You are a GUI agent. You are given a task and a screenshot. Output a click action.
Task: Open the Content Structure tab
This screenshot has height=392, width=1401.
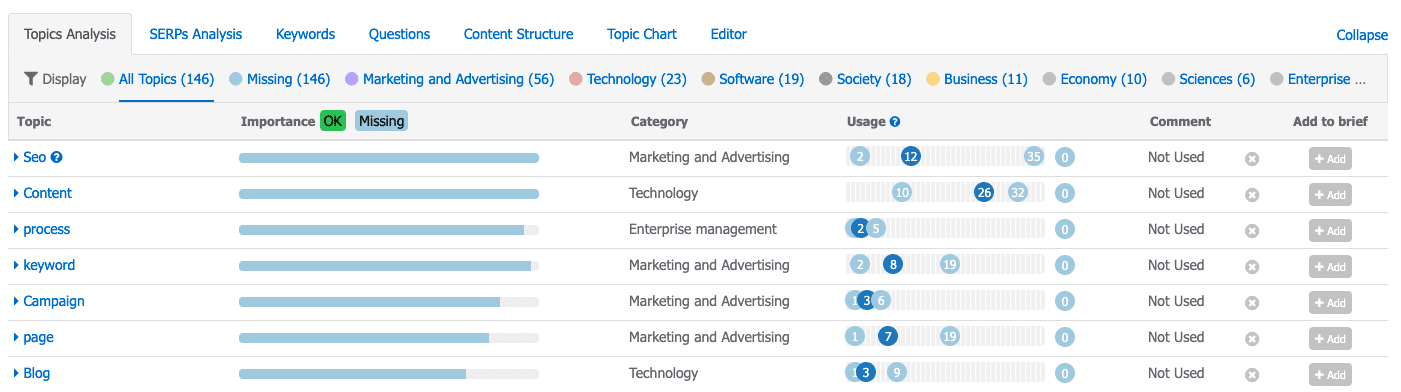518,34
